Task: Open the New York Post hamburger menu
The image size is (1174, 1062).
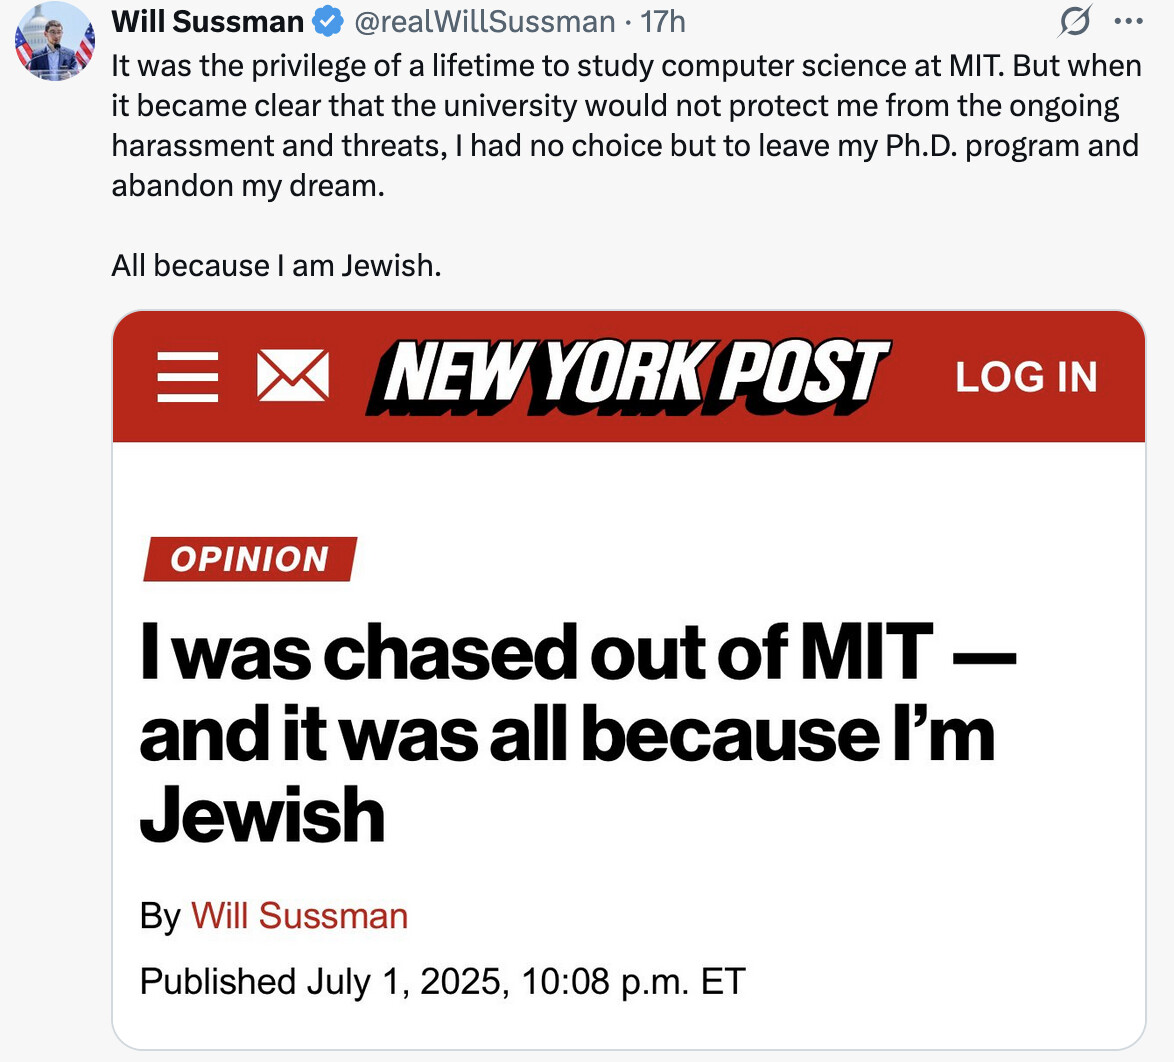Action: (x=188, y=377)
